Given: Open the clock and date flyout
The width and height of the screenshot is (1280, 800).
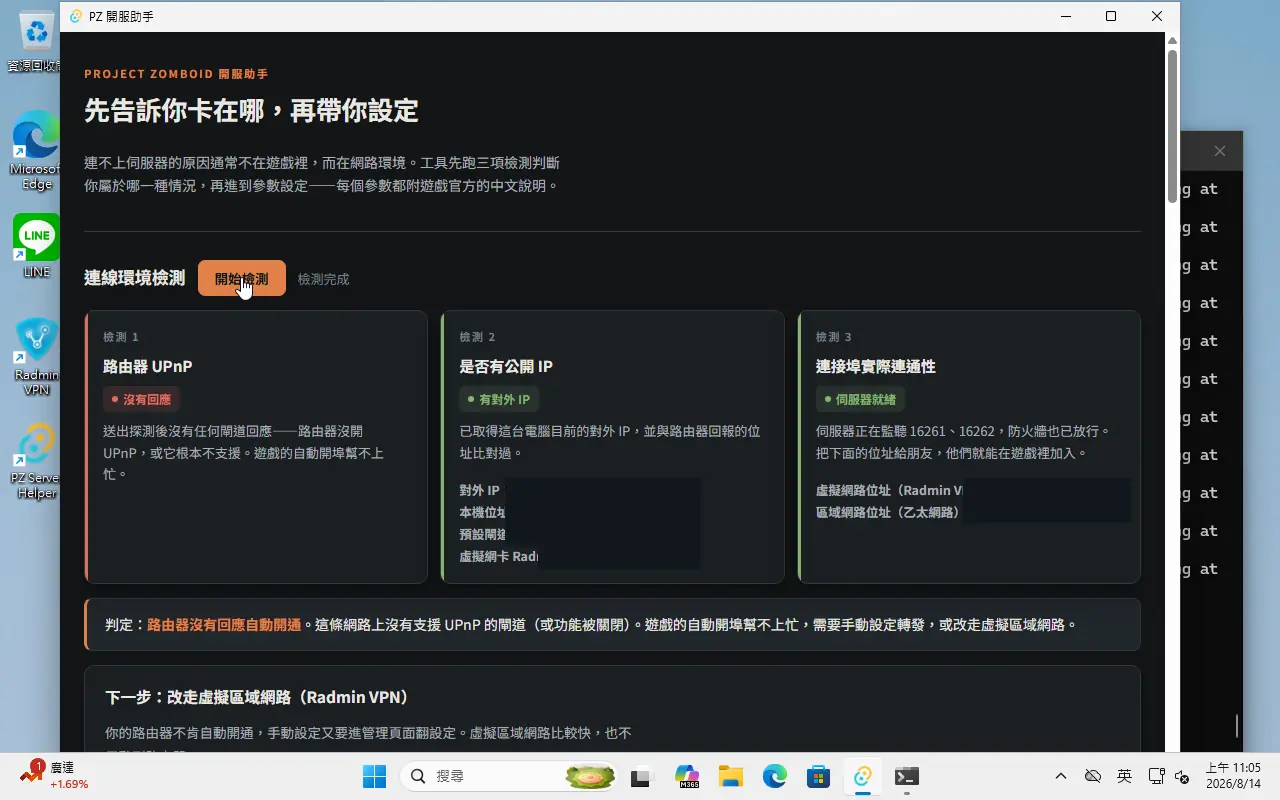Looking at the screenshot, I should pyautogui.click(x=1232, y=776).
